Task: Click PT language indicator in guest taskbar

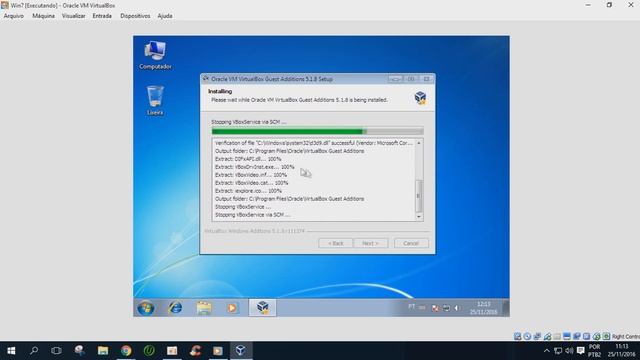Action: [x=411, y=307]
